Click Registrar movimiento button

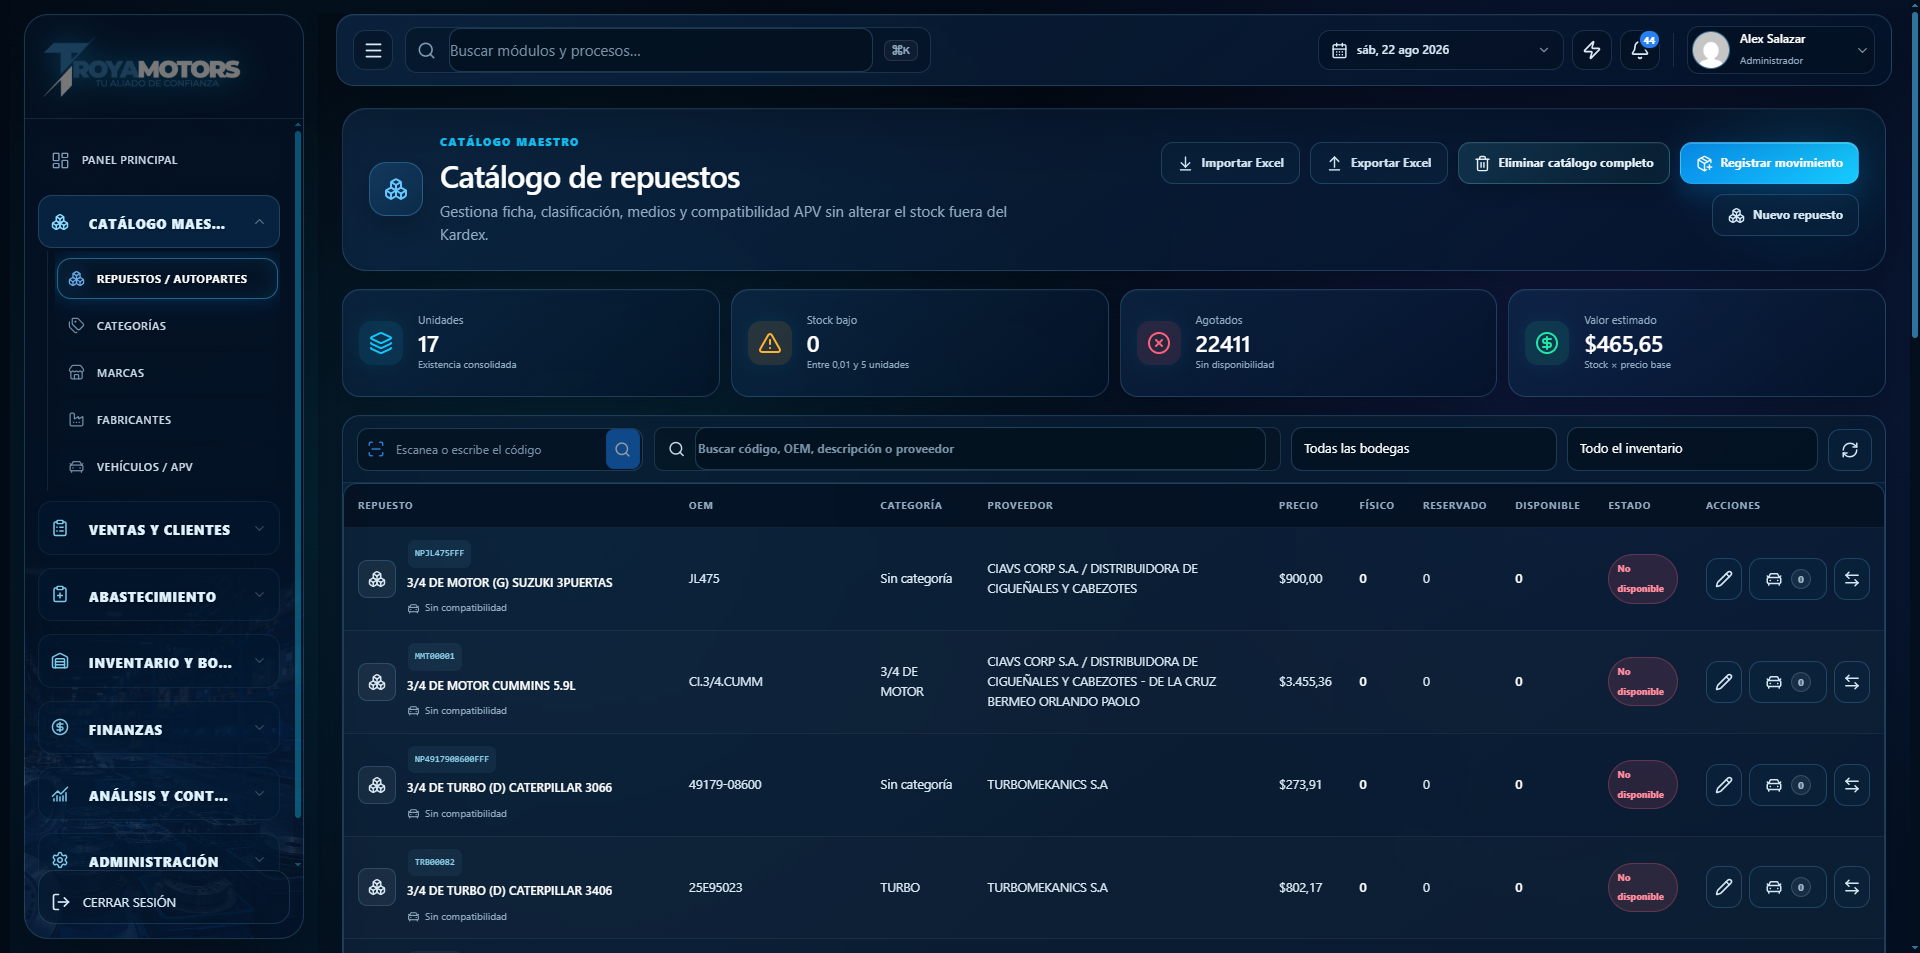click(1769, 163)
